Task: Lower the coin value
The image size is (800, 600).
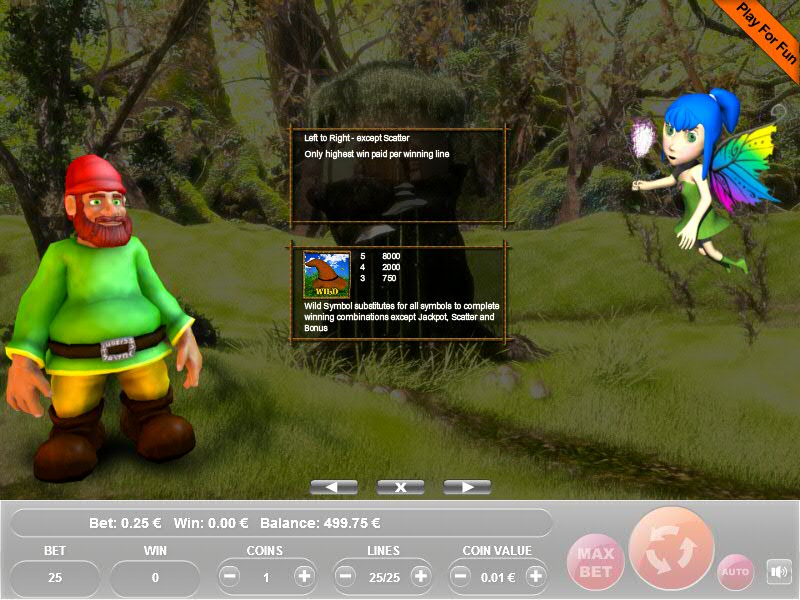Action: click(461, 577)
